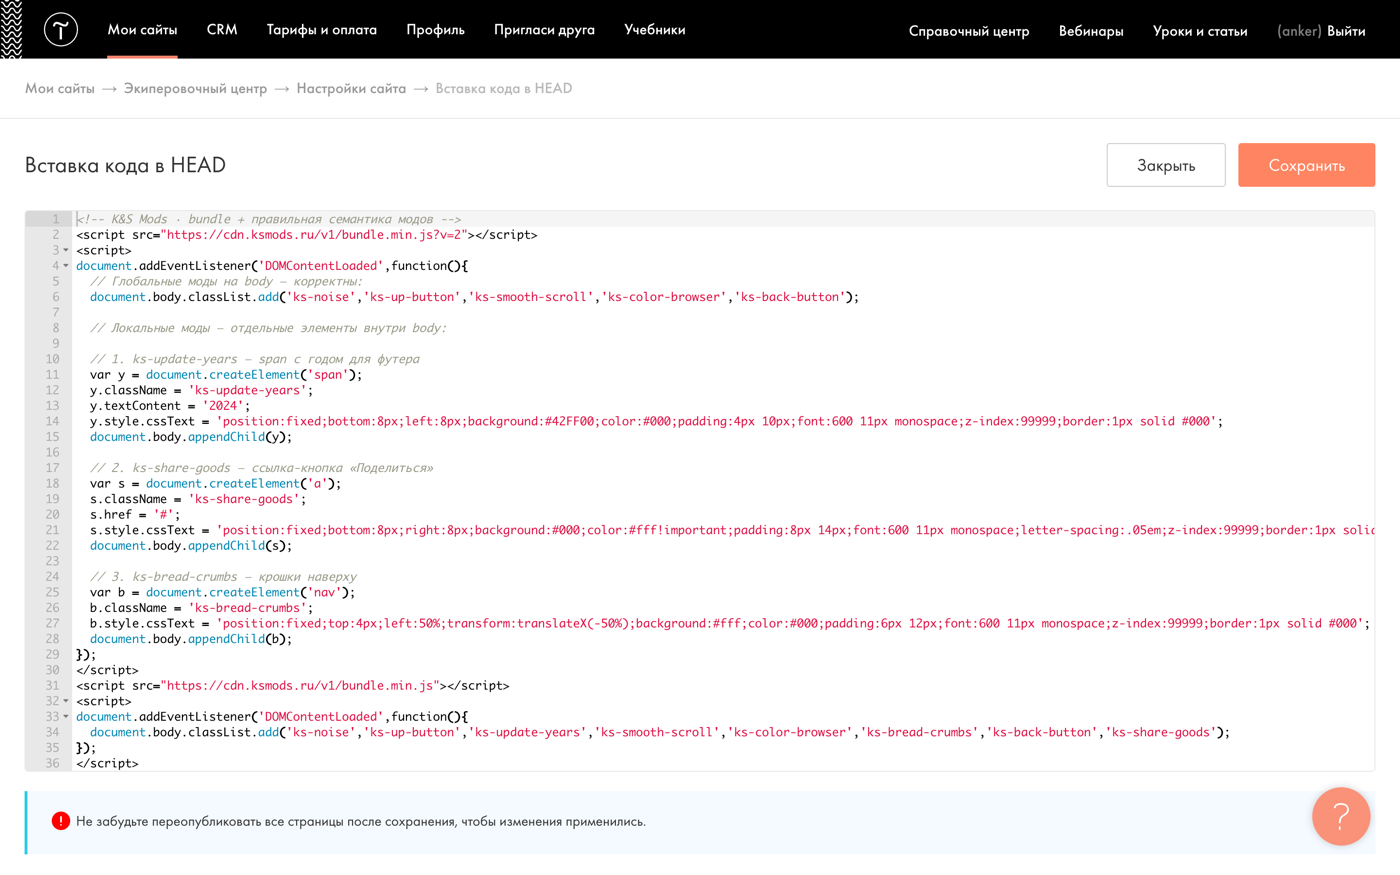The width and height of the screenshot is (1400, 875).
Task: Place cursor on var b createElement('nav') line
Action: pos(223,592)
